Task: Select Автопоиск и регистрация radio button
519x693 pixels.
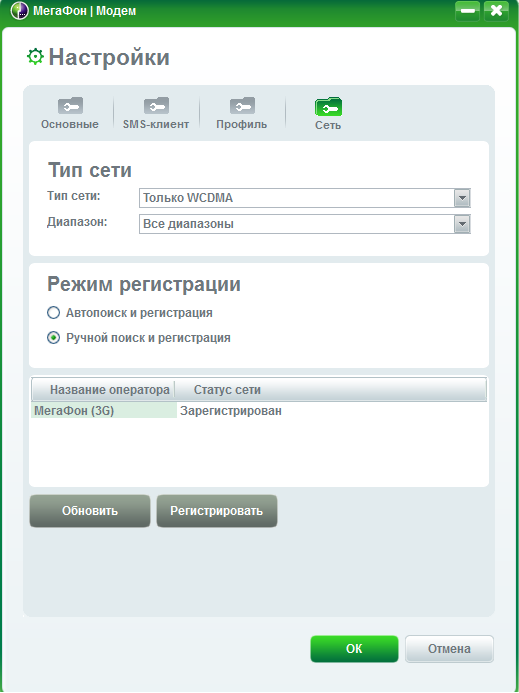Action: (53, 313)
